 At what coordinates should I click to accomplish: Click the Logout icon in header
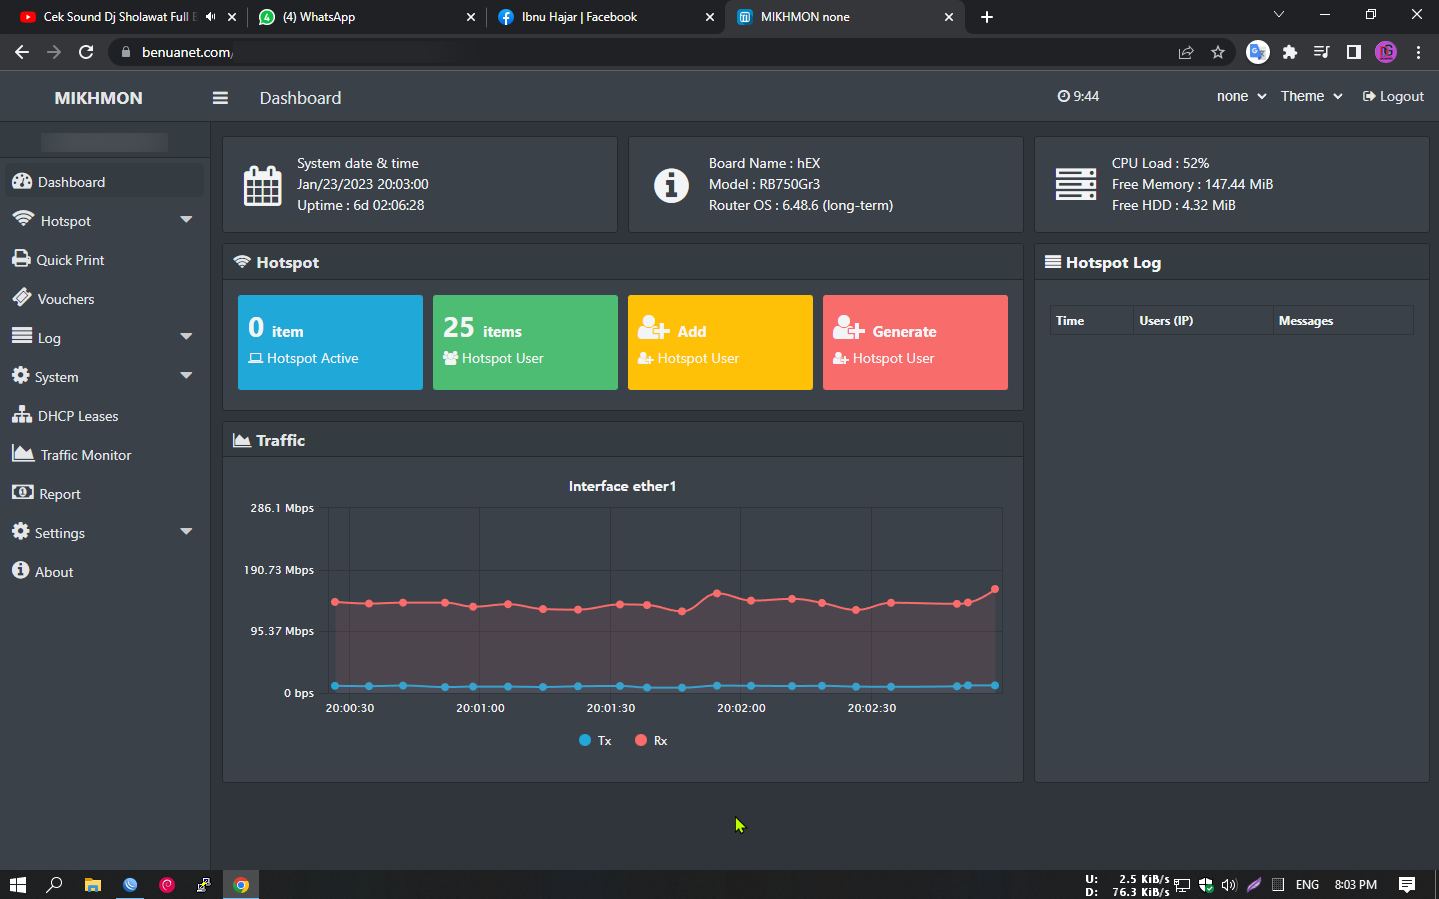click(x=1368, y=97)
